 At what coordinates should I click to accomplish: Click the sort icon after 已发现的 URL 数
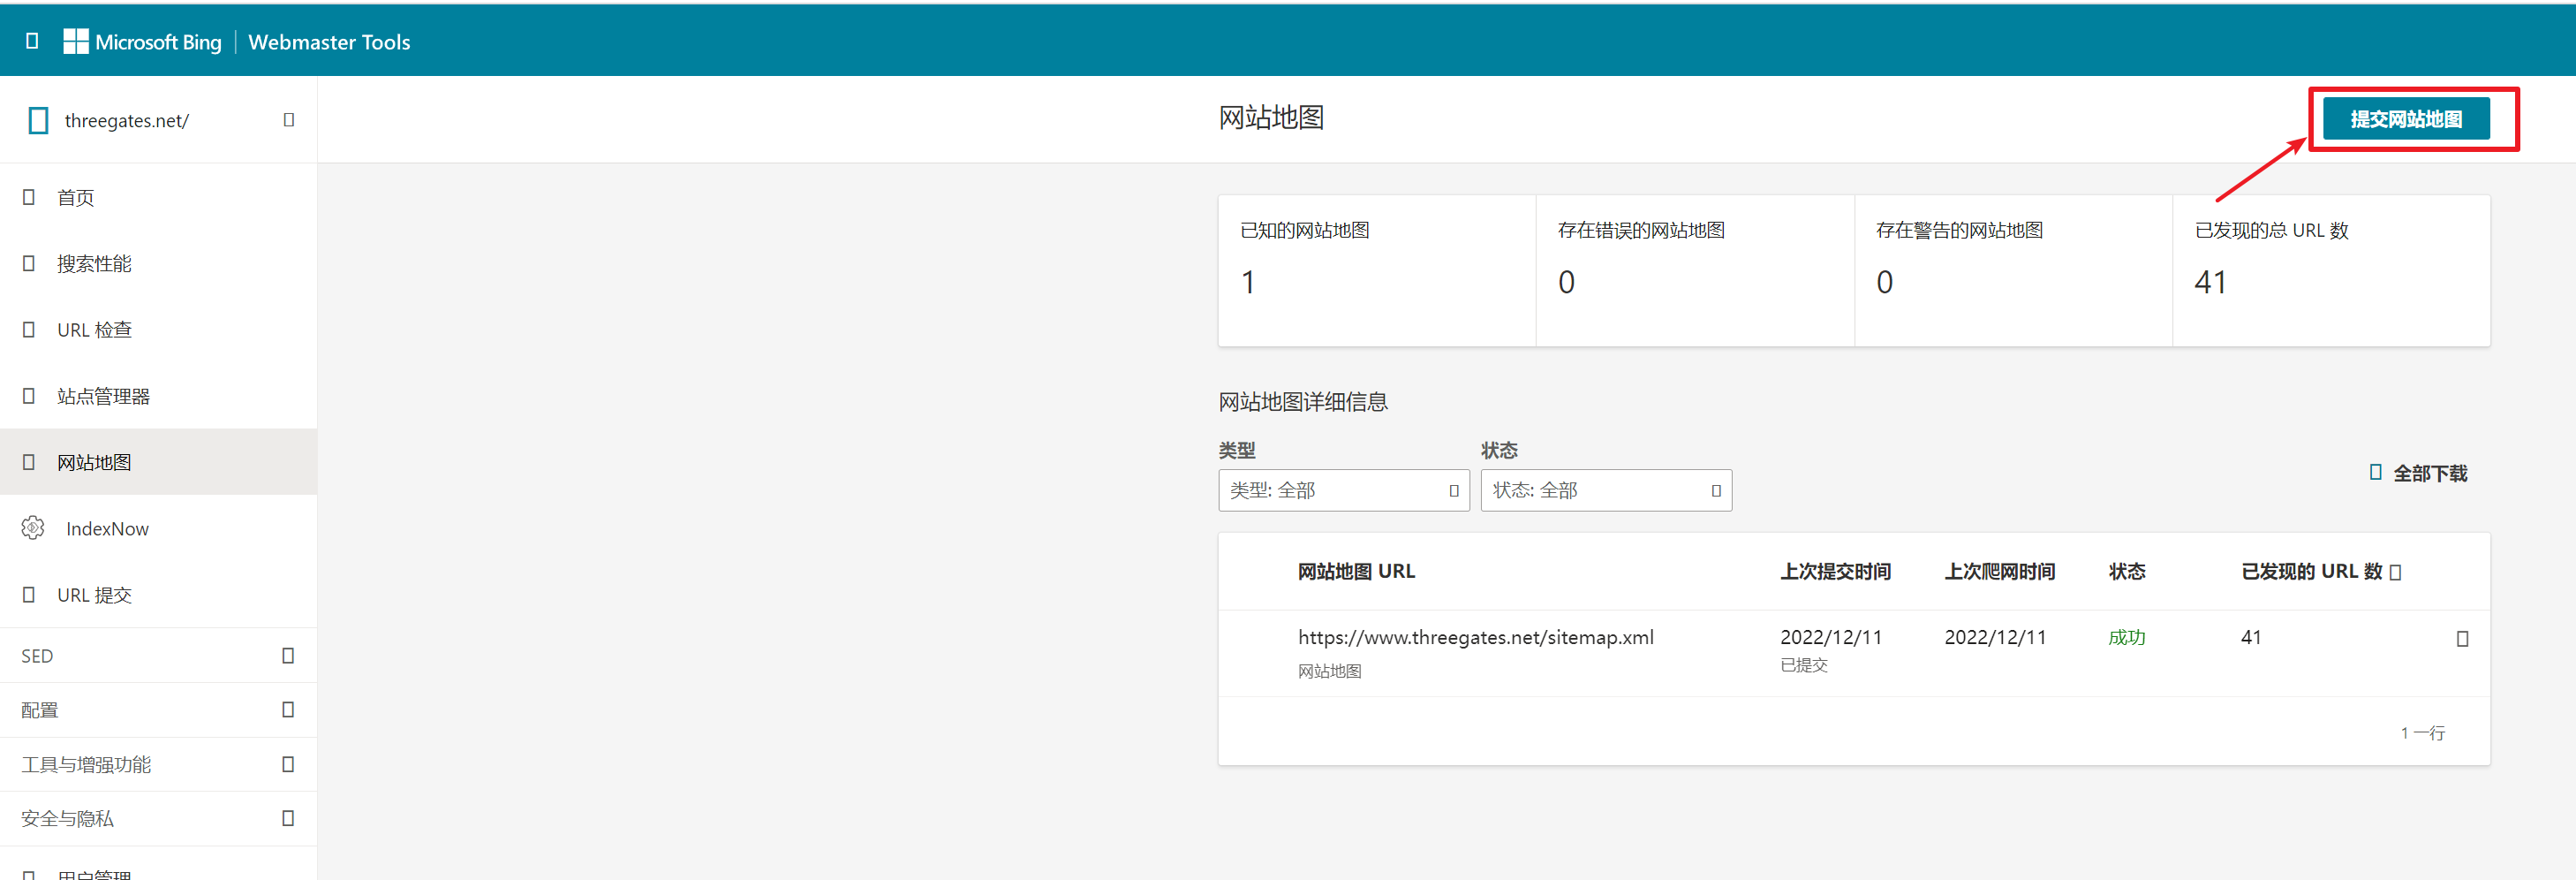2395,572
